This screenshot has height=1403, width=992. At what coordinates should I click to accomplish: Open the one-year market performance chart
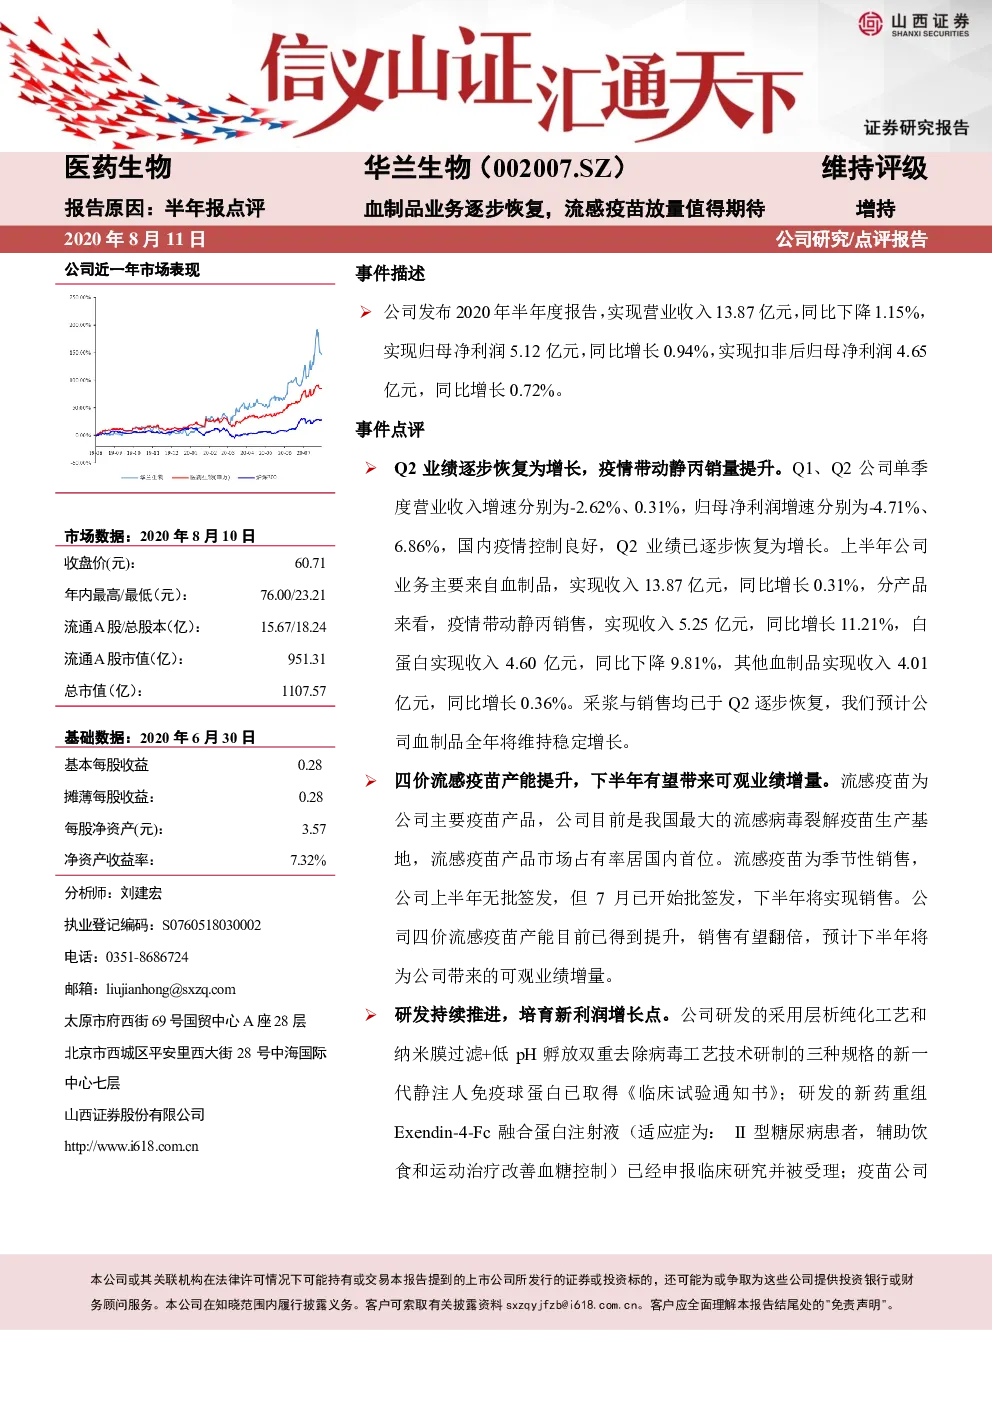(x=196, y=388)
